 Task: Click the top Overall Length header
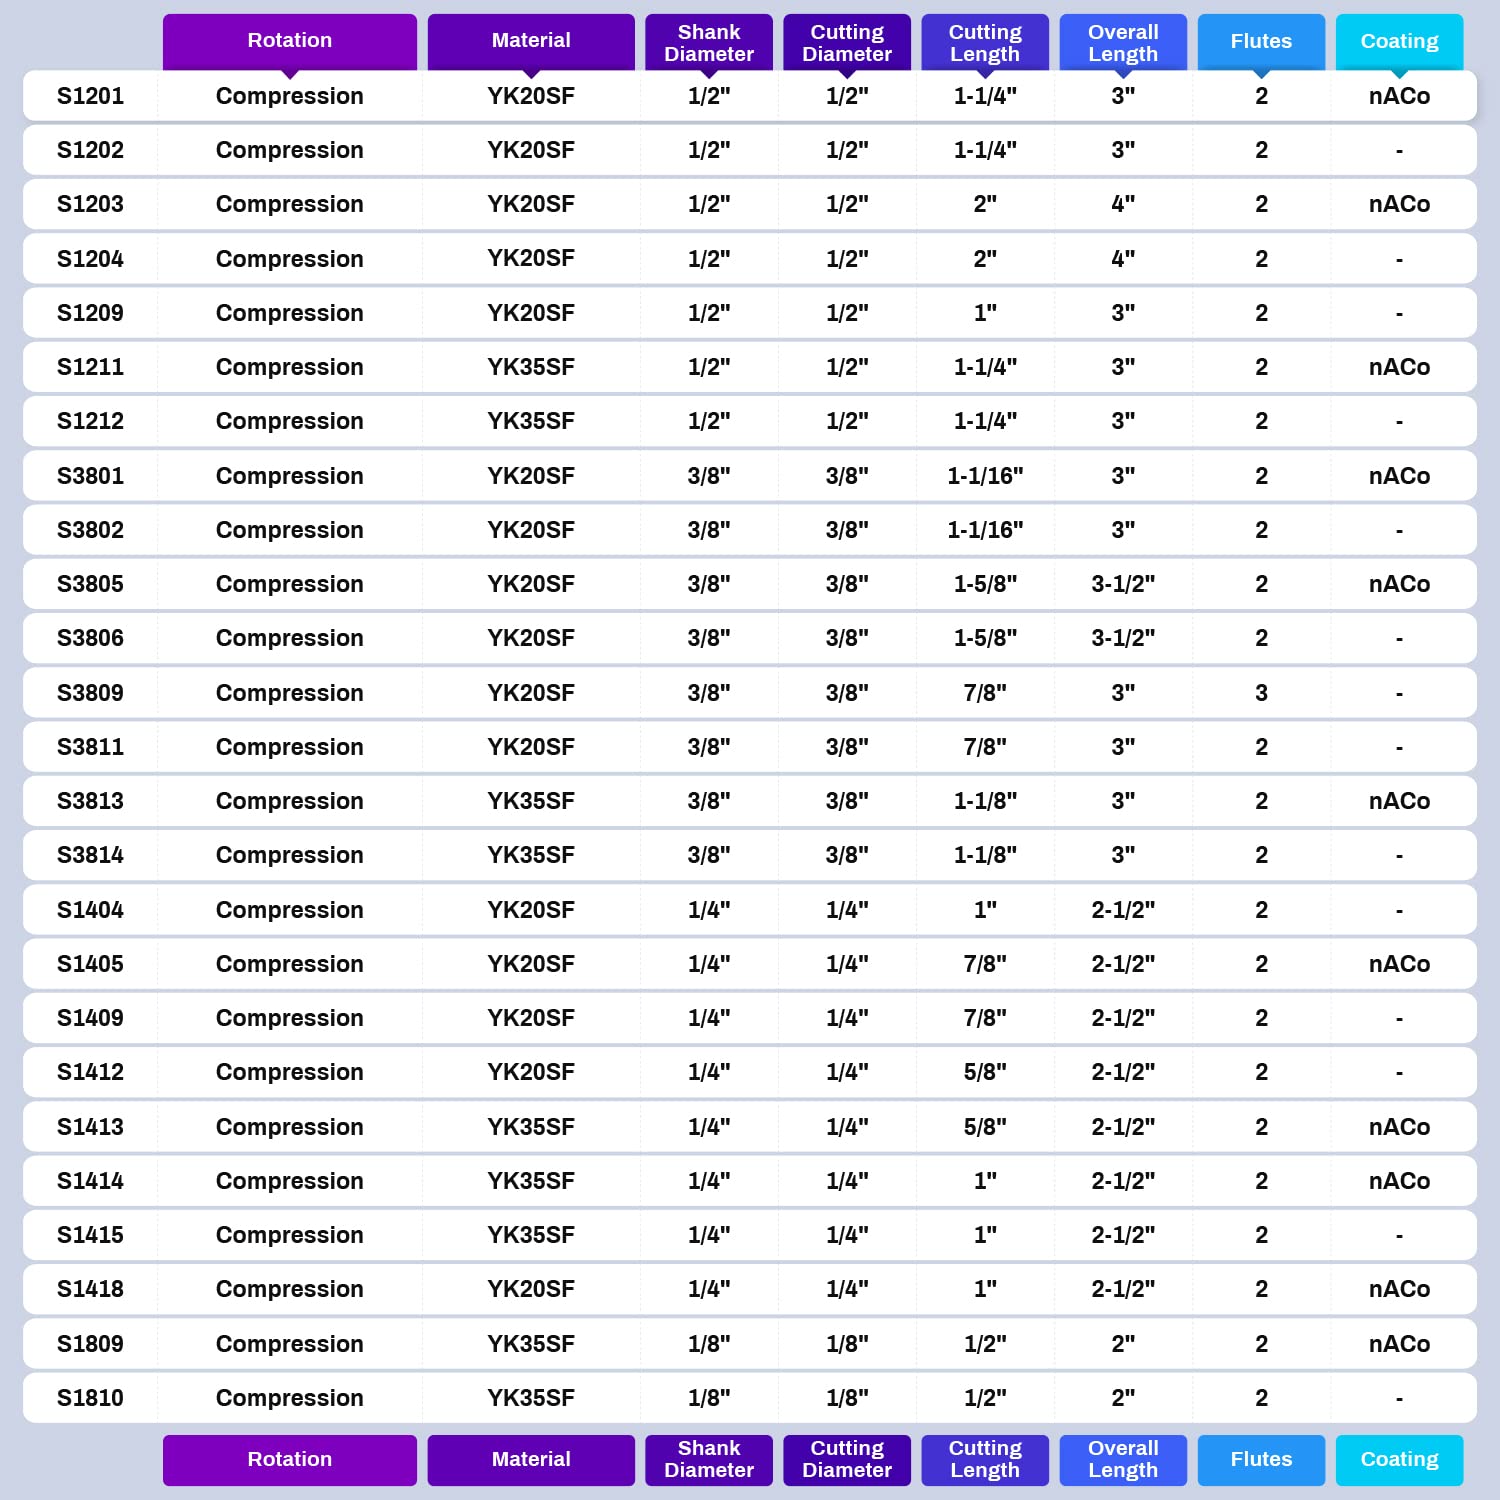coord(1123,41)
